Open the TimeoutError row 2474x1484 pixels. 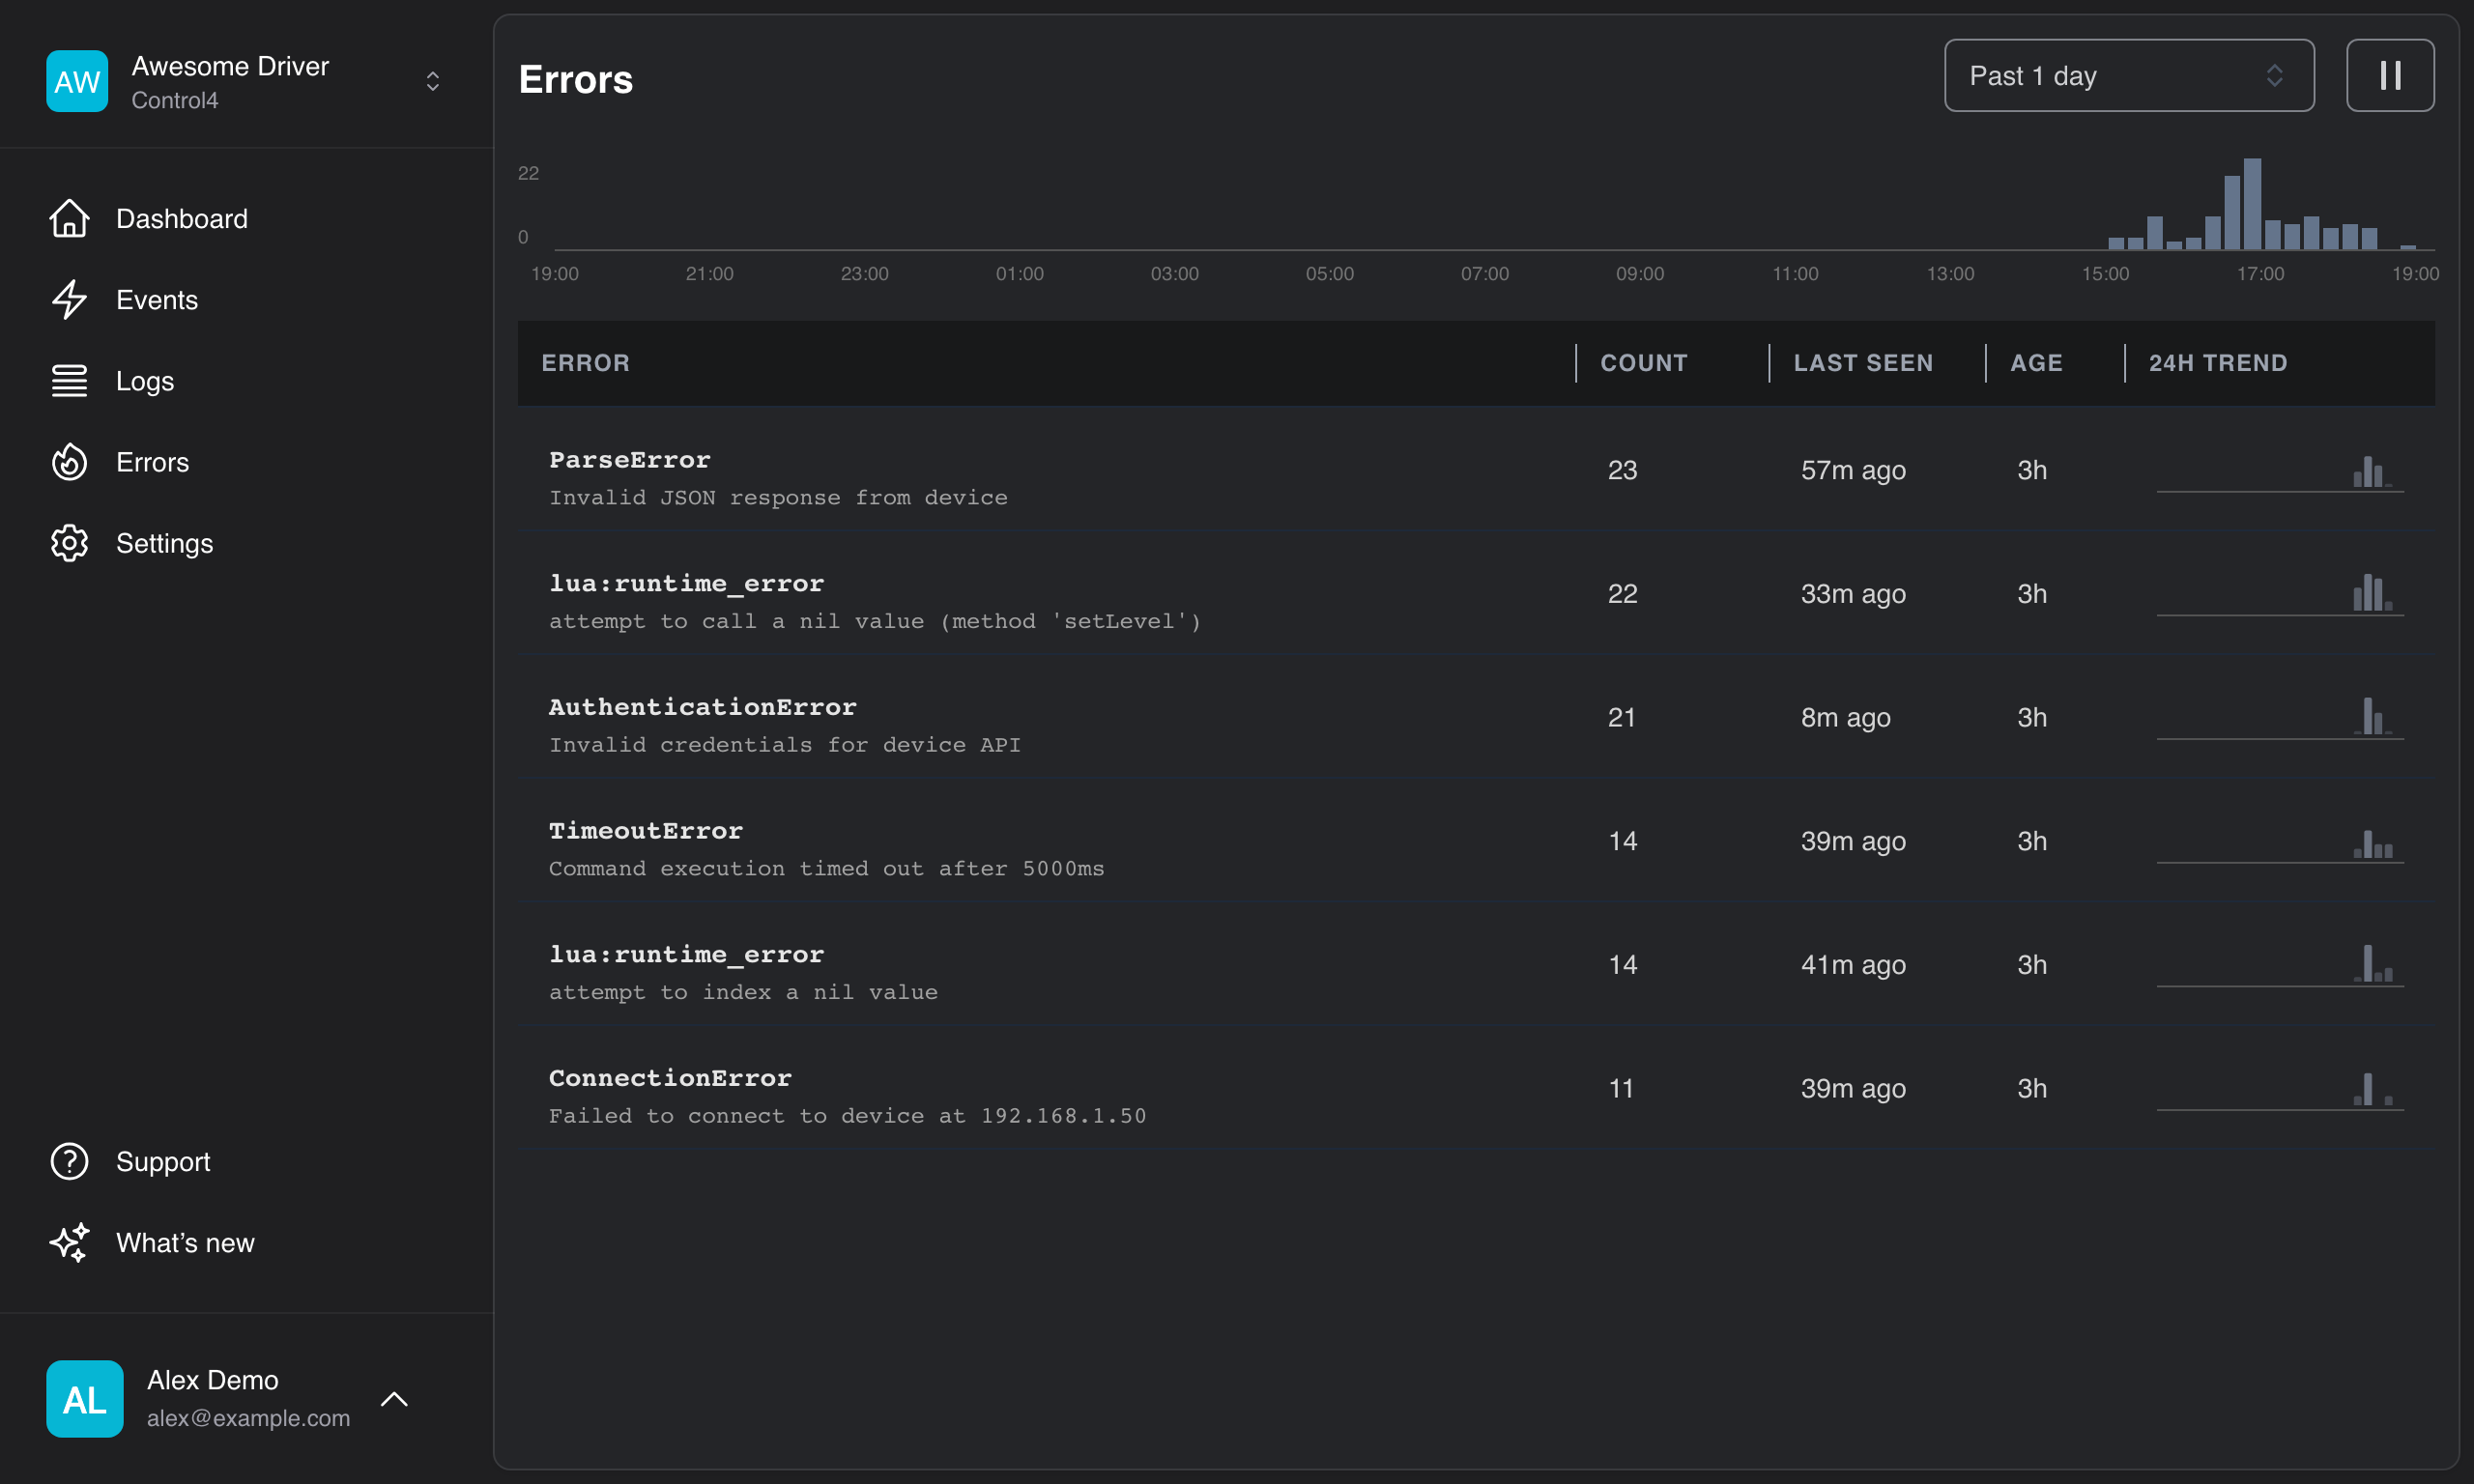coord(1476,840)
